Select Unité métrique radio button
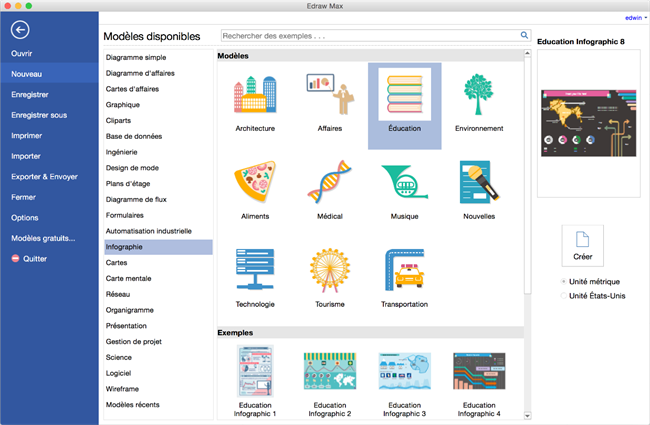650x425 pixels. (x=563, y=282)
